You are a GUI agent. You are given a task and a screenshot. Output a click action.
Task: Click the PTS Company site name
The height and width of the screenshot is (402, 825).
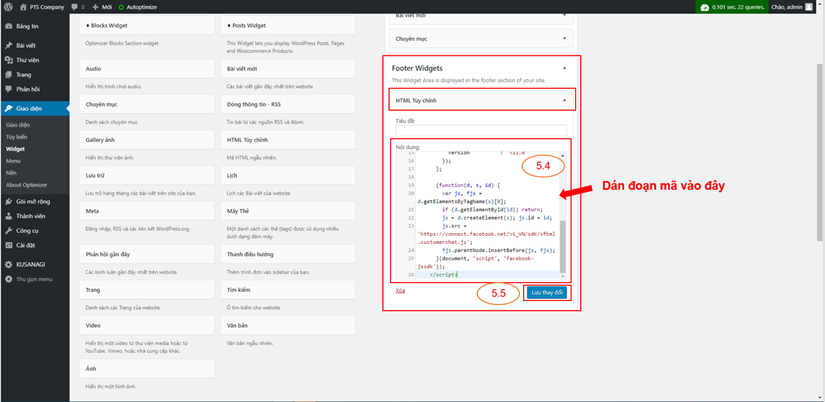click(47, 7)
